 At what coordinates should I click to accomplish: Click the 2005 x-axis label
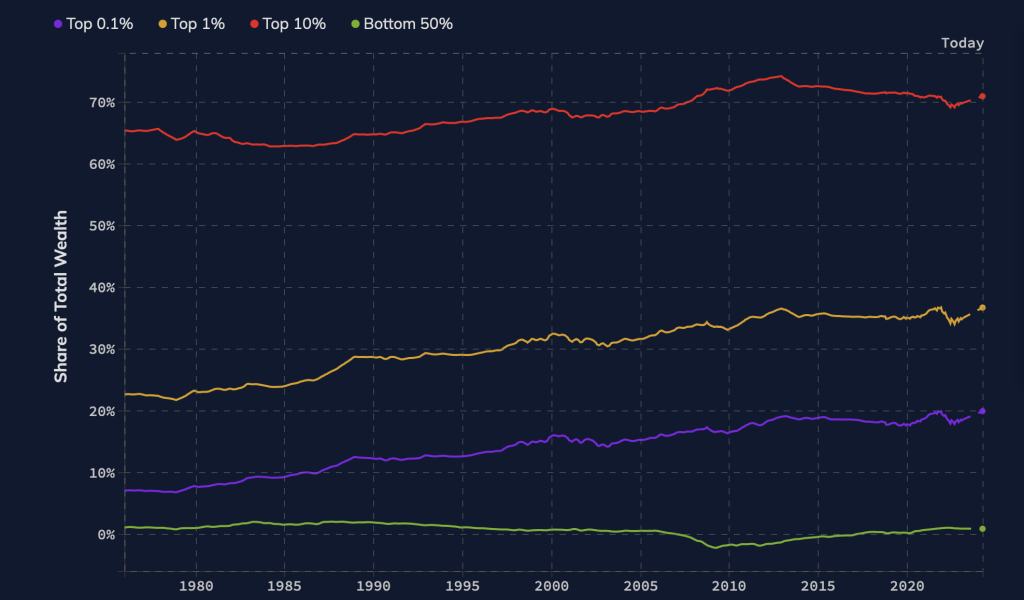click(x=641, y=586)
